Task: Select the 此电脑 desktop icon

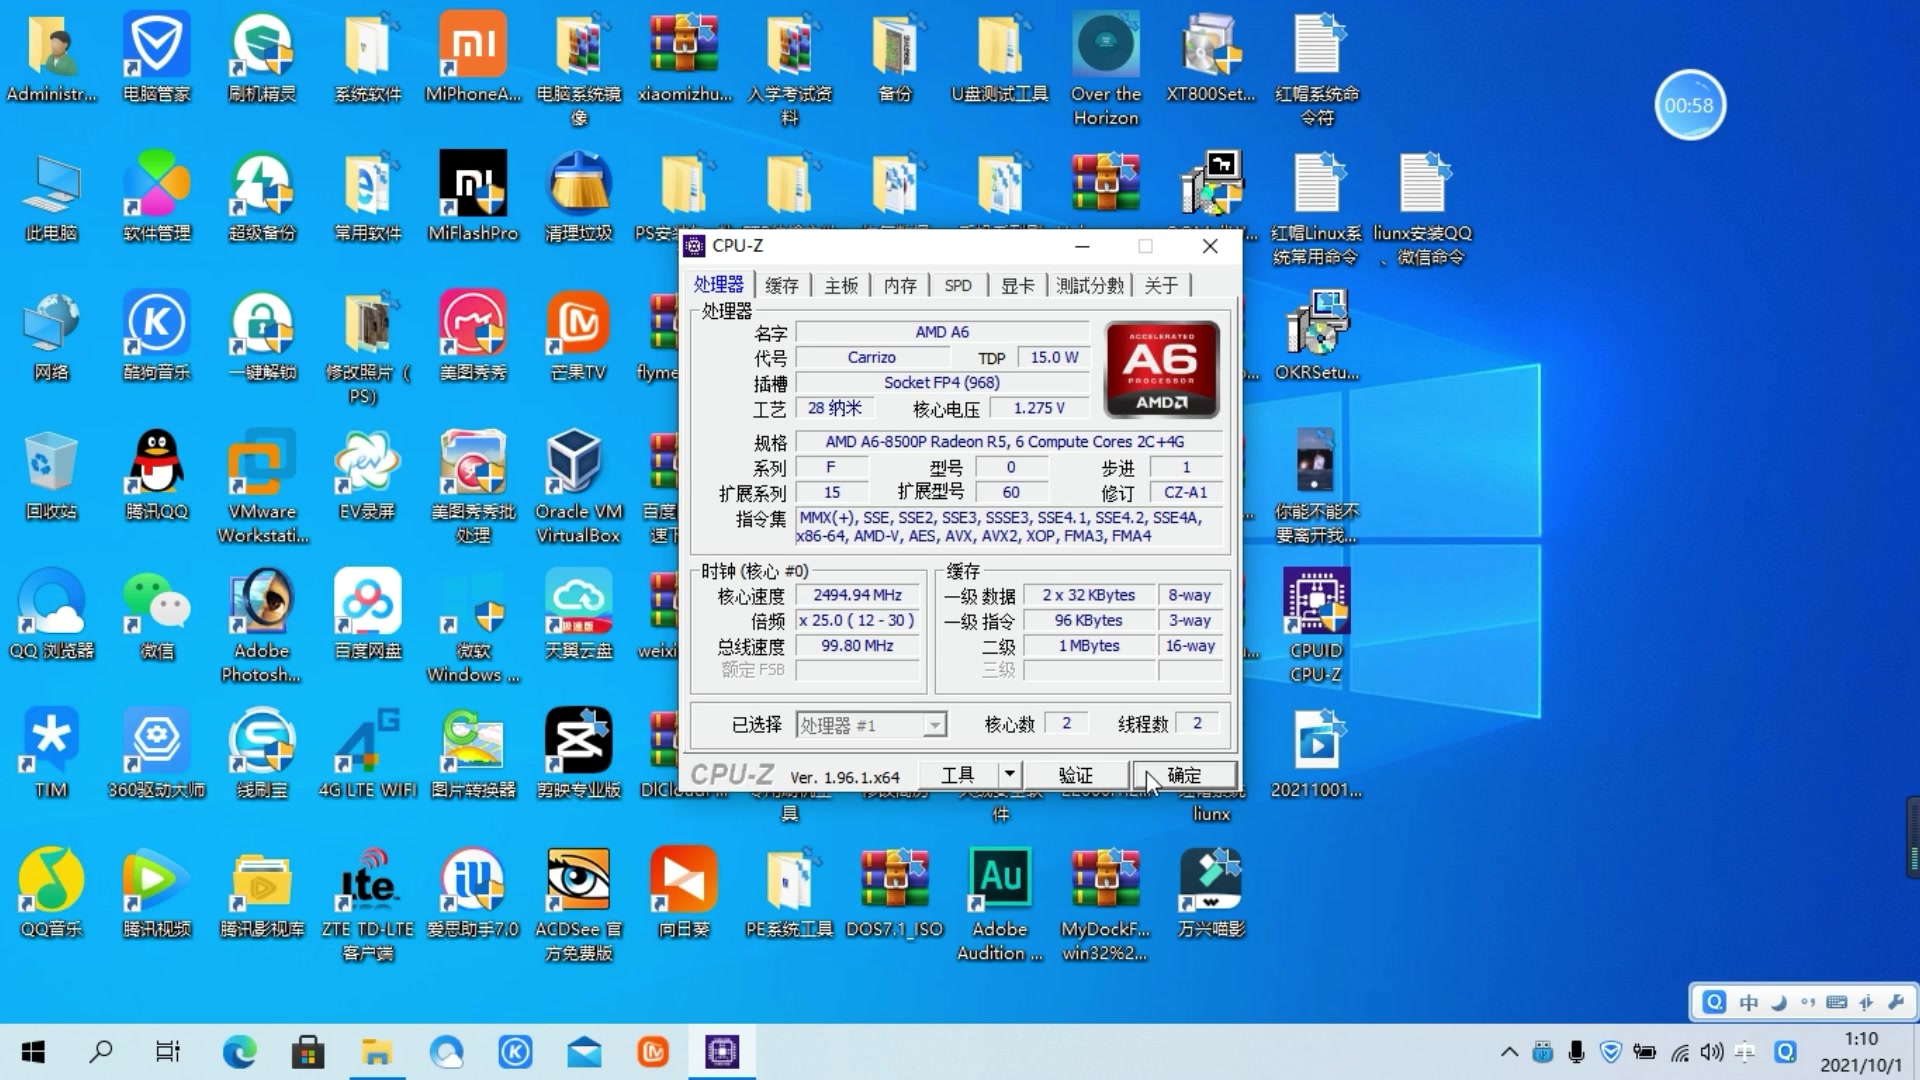Action: 52,196
